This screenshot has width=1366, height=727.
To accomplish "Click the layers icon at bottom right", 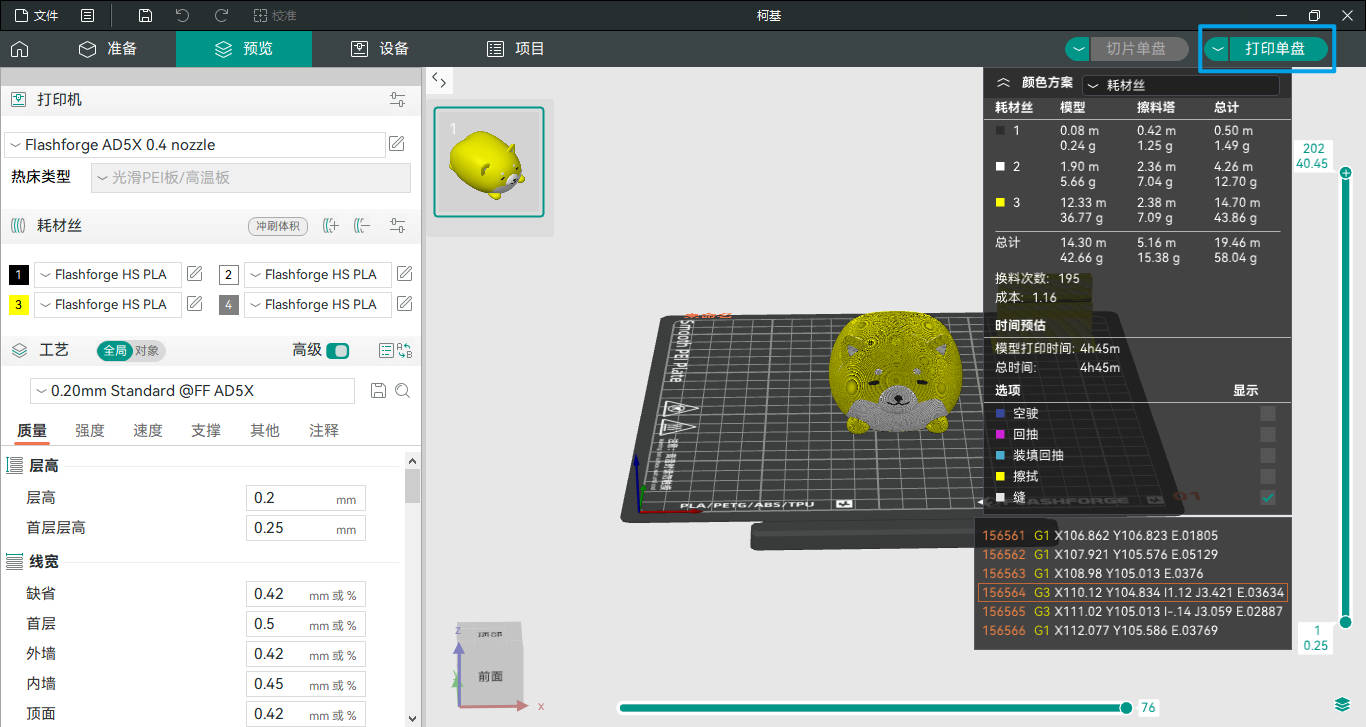I will click(1342, 705).
